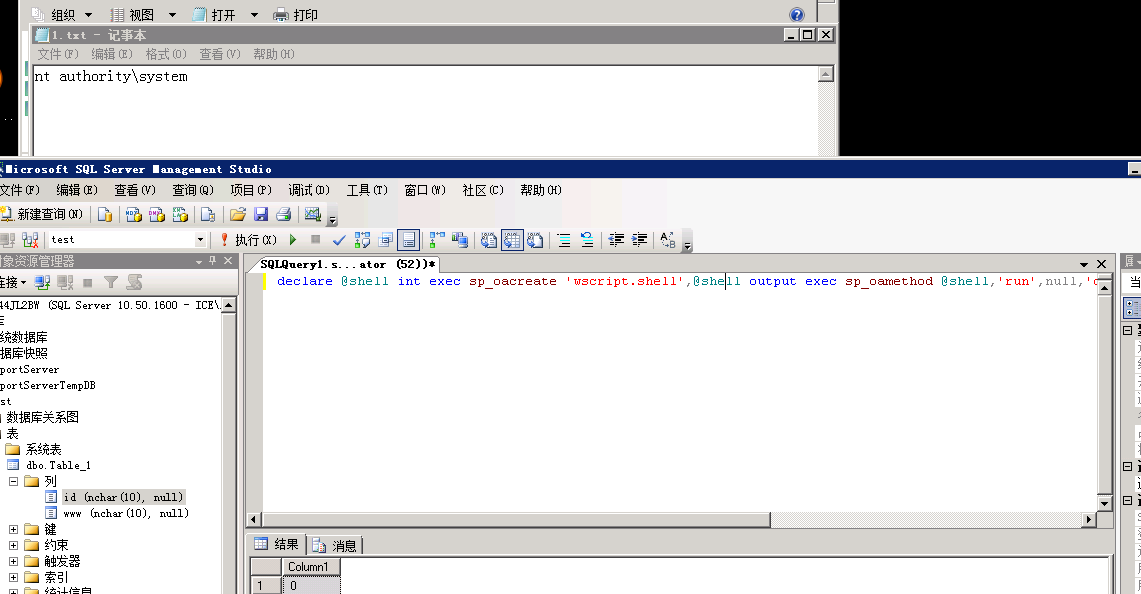Viewport: 1141px width, 594px height.
Task: Open the standard toolbar overflow options arrow
Action: [x=333, y=216]
